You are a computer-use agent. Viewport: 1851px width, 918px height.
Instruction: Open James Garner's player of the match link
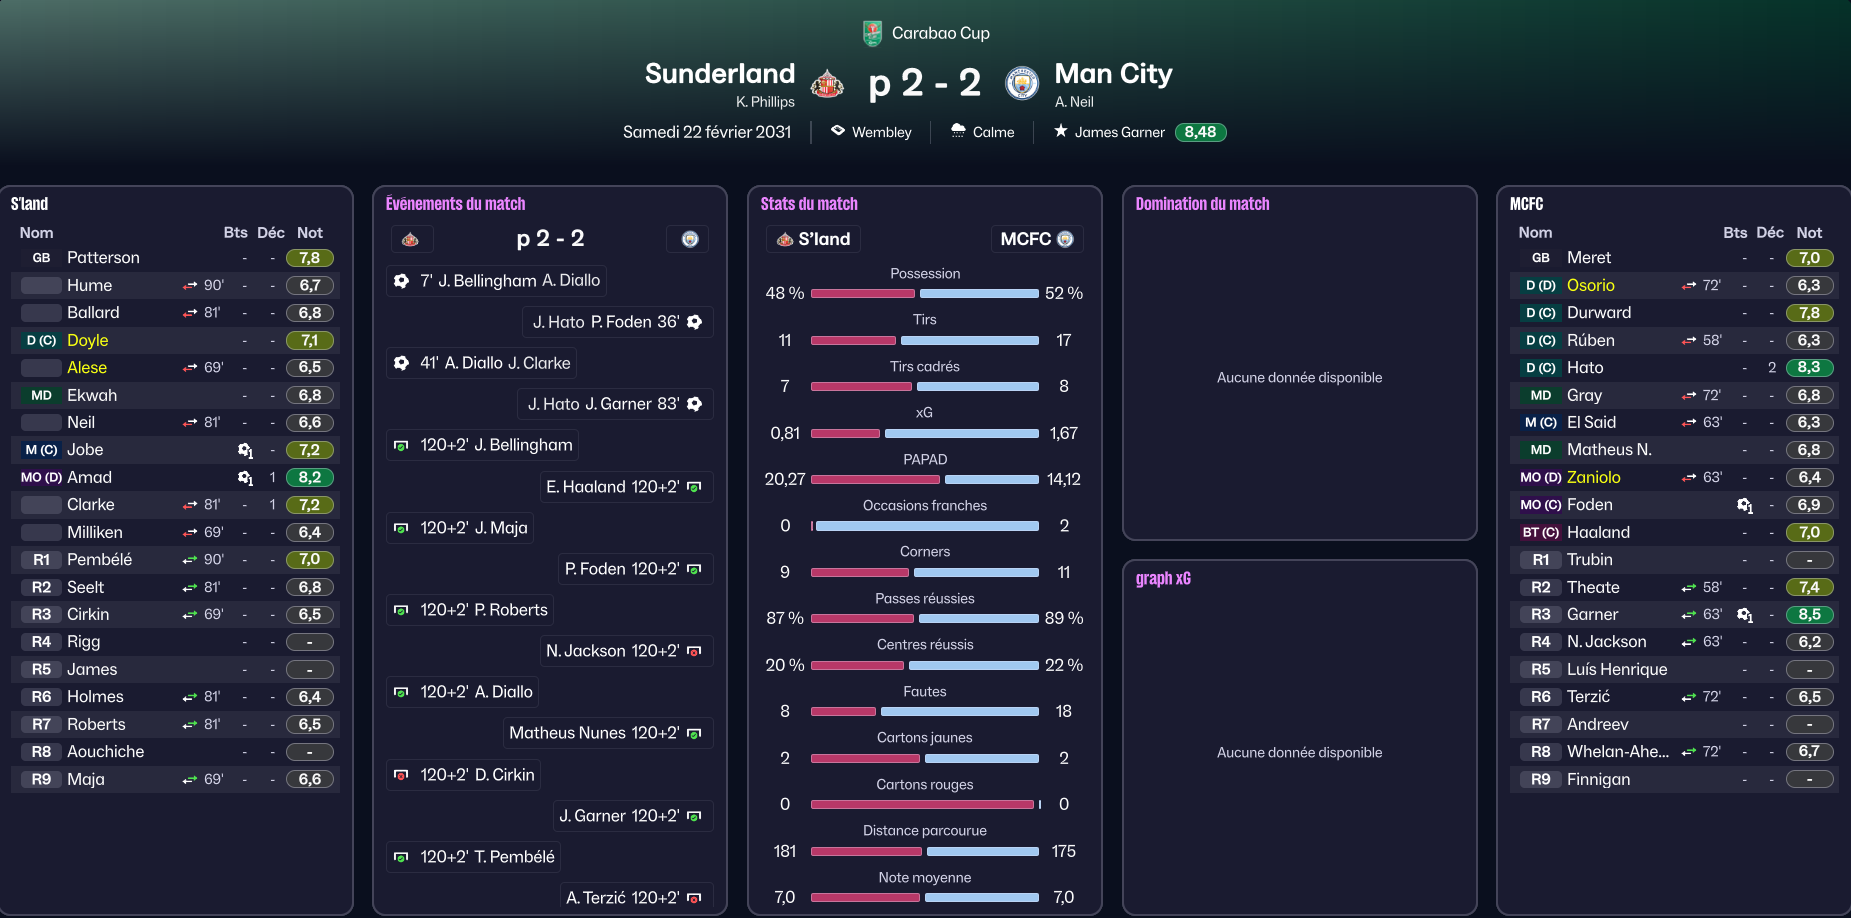click(x=1119, y=132)
